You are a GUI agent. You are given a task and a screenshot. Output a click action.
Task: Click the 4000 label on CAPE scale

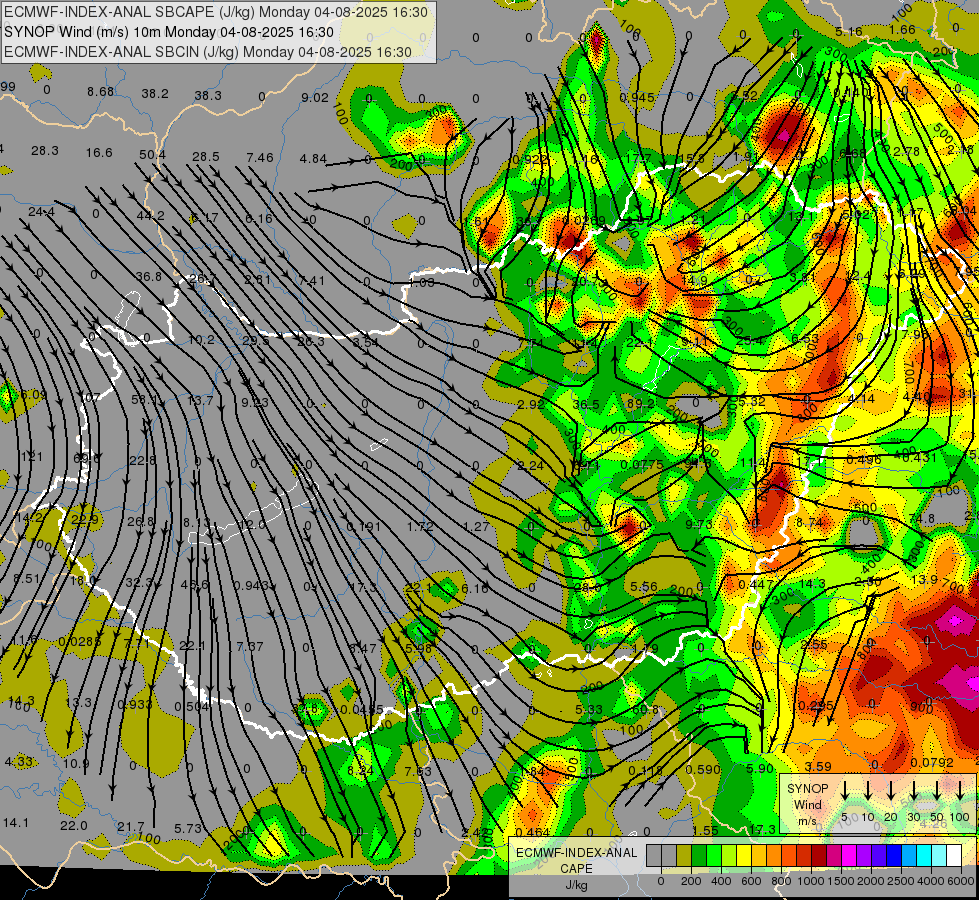(x=931, y=881)
